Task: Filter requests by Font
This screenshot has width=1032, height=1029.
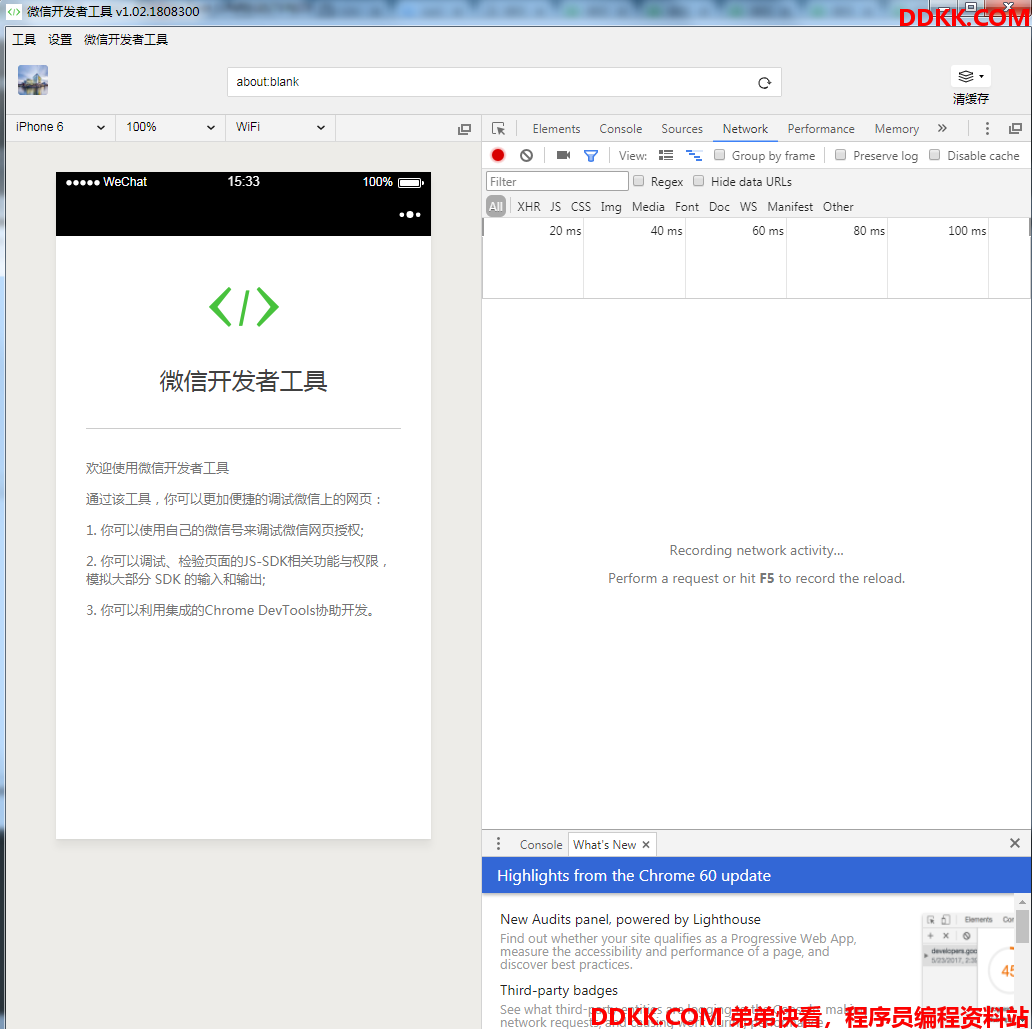Action: [686, 207]
